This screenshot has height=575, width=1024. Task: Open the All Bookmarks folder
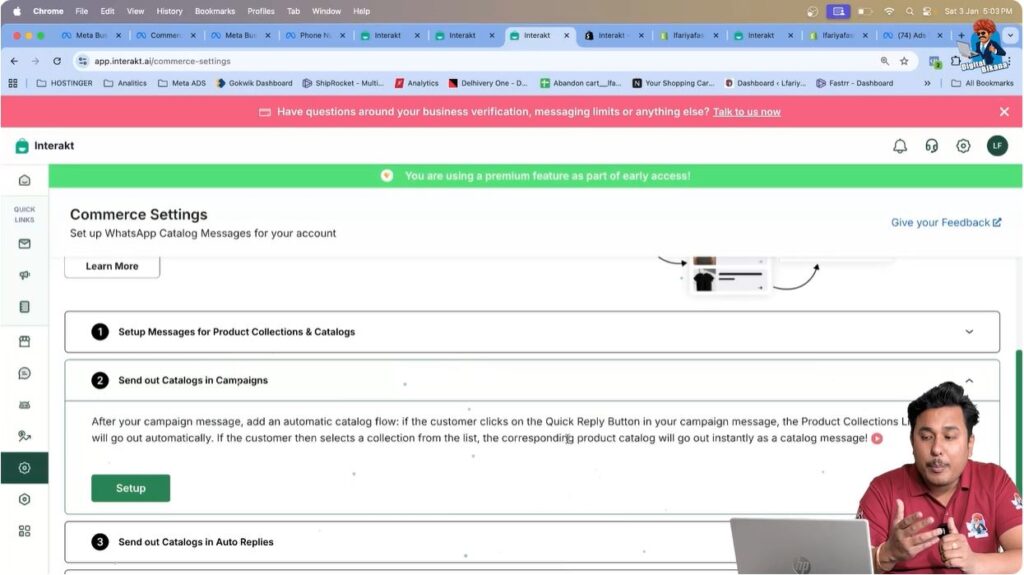(982, 83)
